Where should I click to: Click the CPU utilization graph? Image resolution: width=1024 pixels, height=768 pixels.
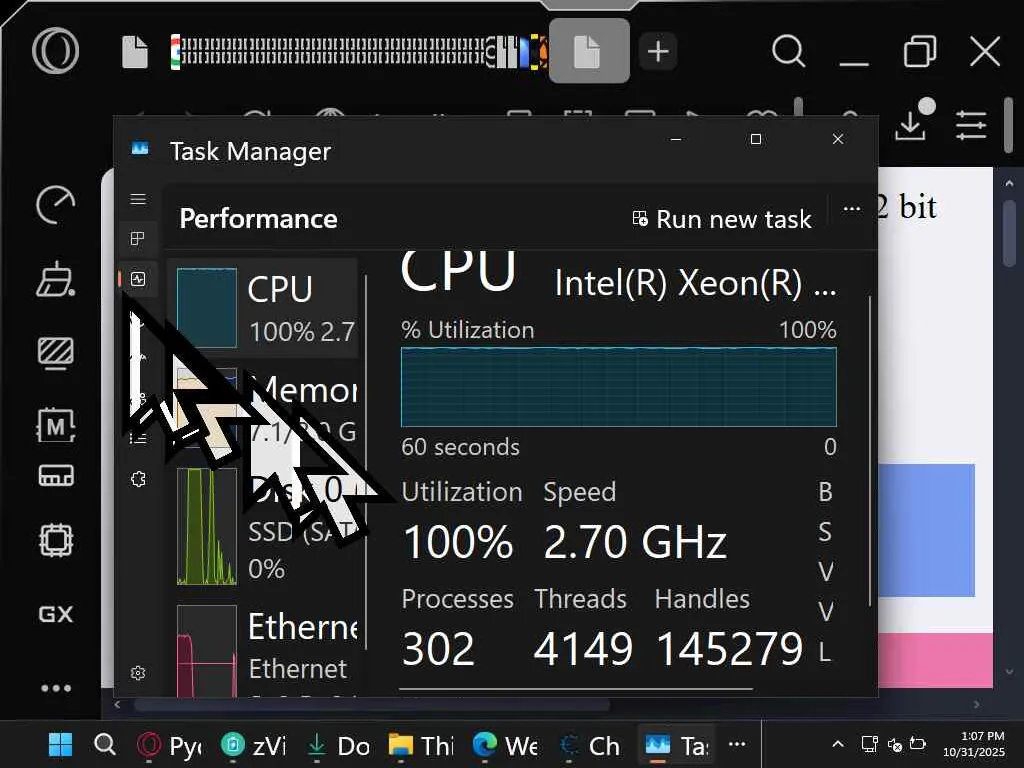618,387
